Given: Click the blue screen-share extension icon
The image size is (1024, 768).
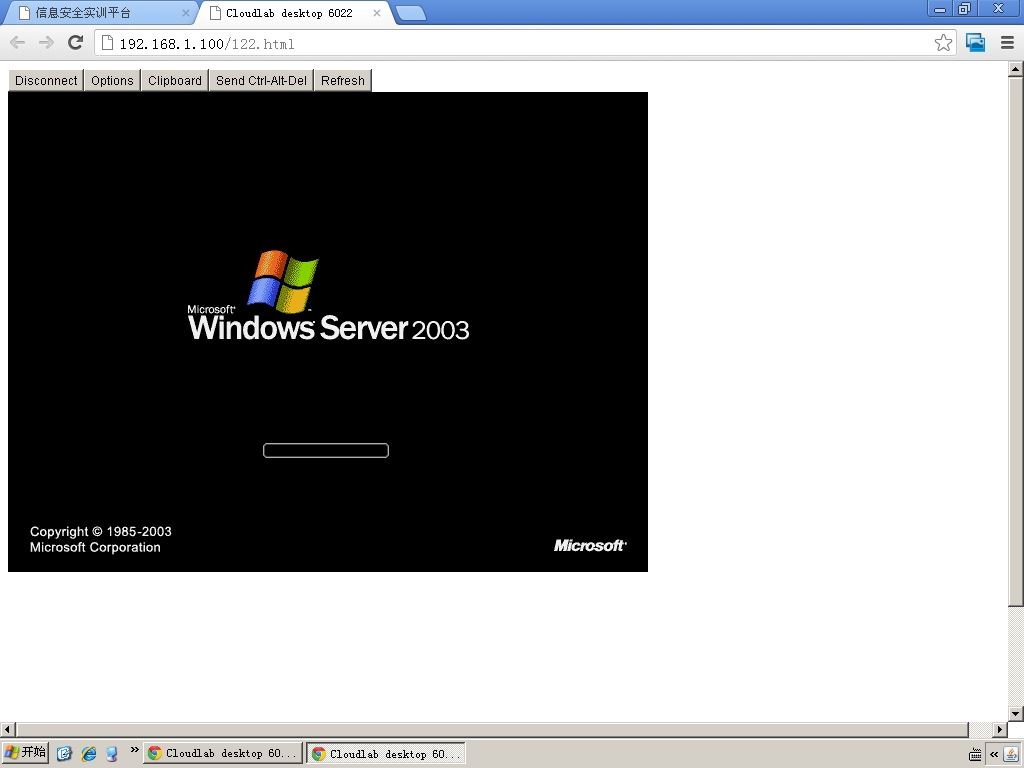Looking at the screenshot, I should point(976,43).
